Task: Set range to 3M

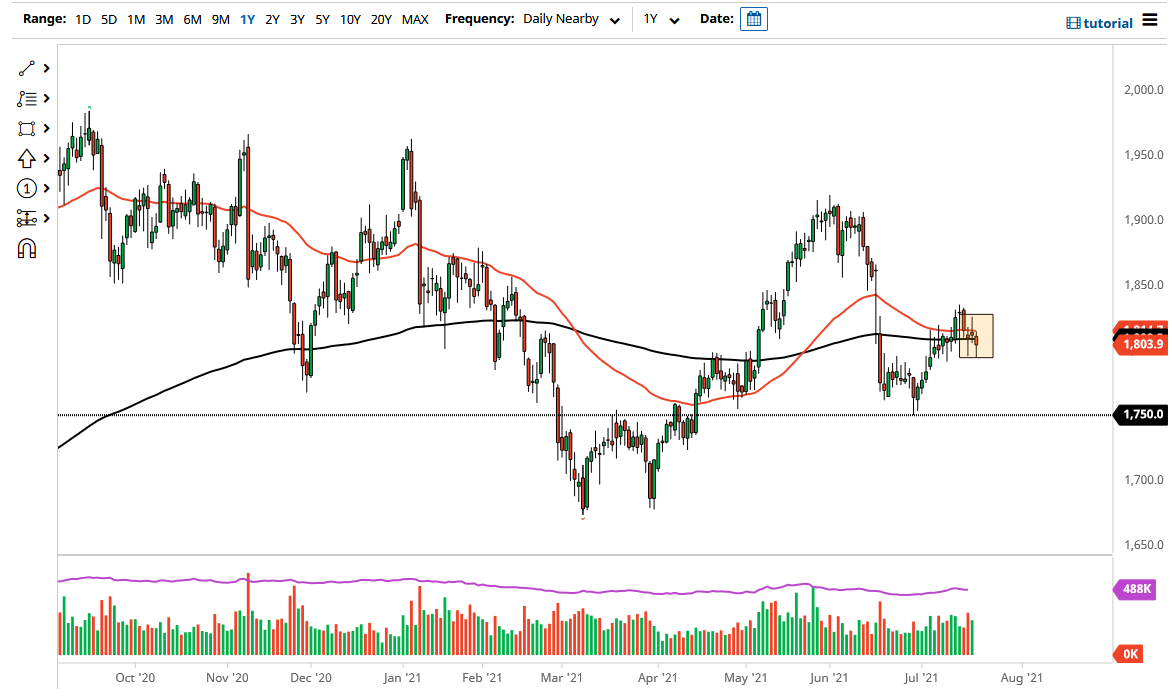Action: click(164, 19)
